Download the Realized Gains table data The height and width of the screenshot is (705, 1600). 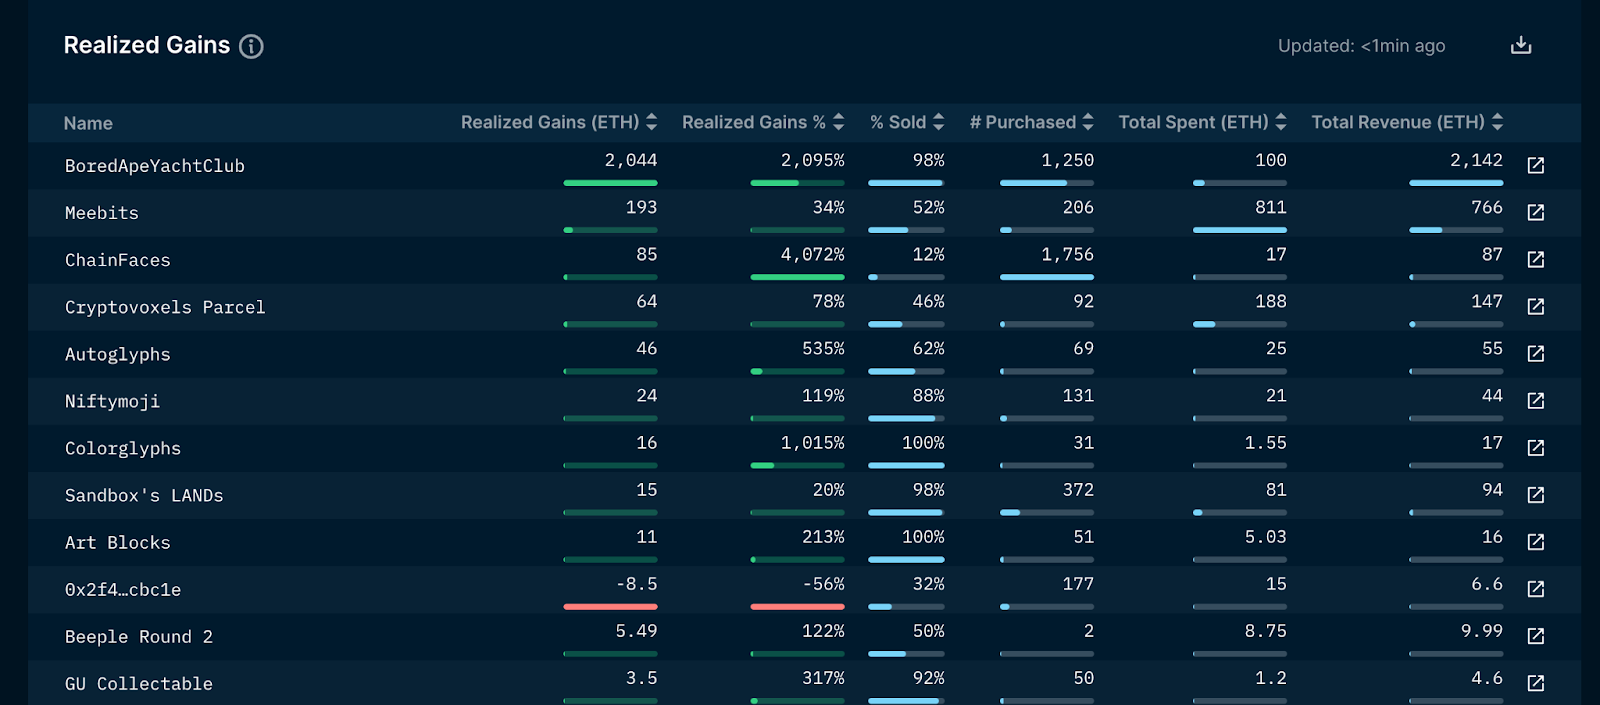tap(1521, 45)
